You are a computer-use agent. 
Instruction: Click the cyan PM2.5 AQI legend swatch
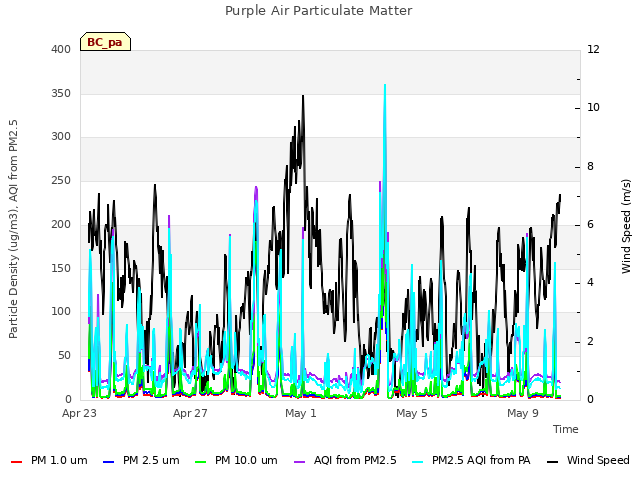coord(418,462)
